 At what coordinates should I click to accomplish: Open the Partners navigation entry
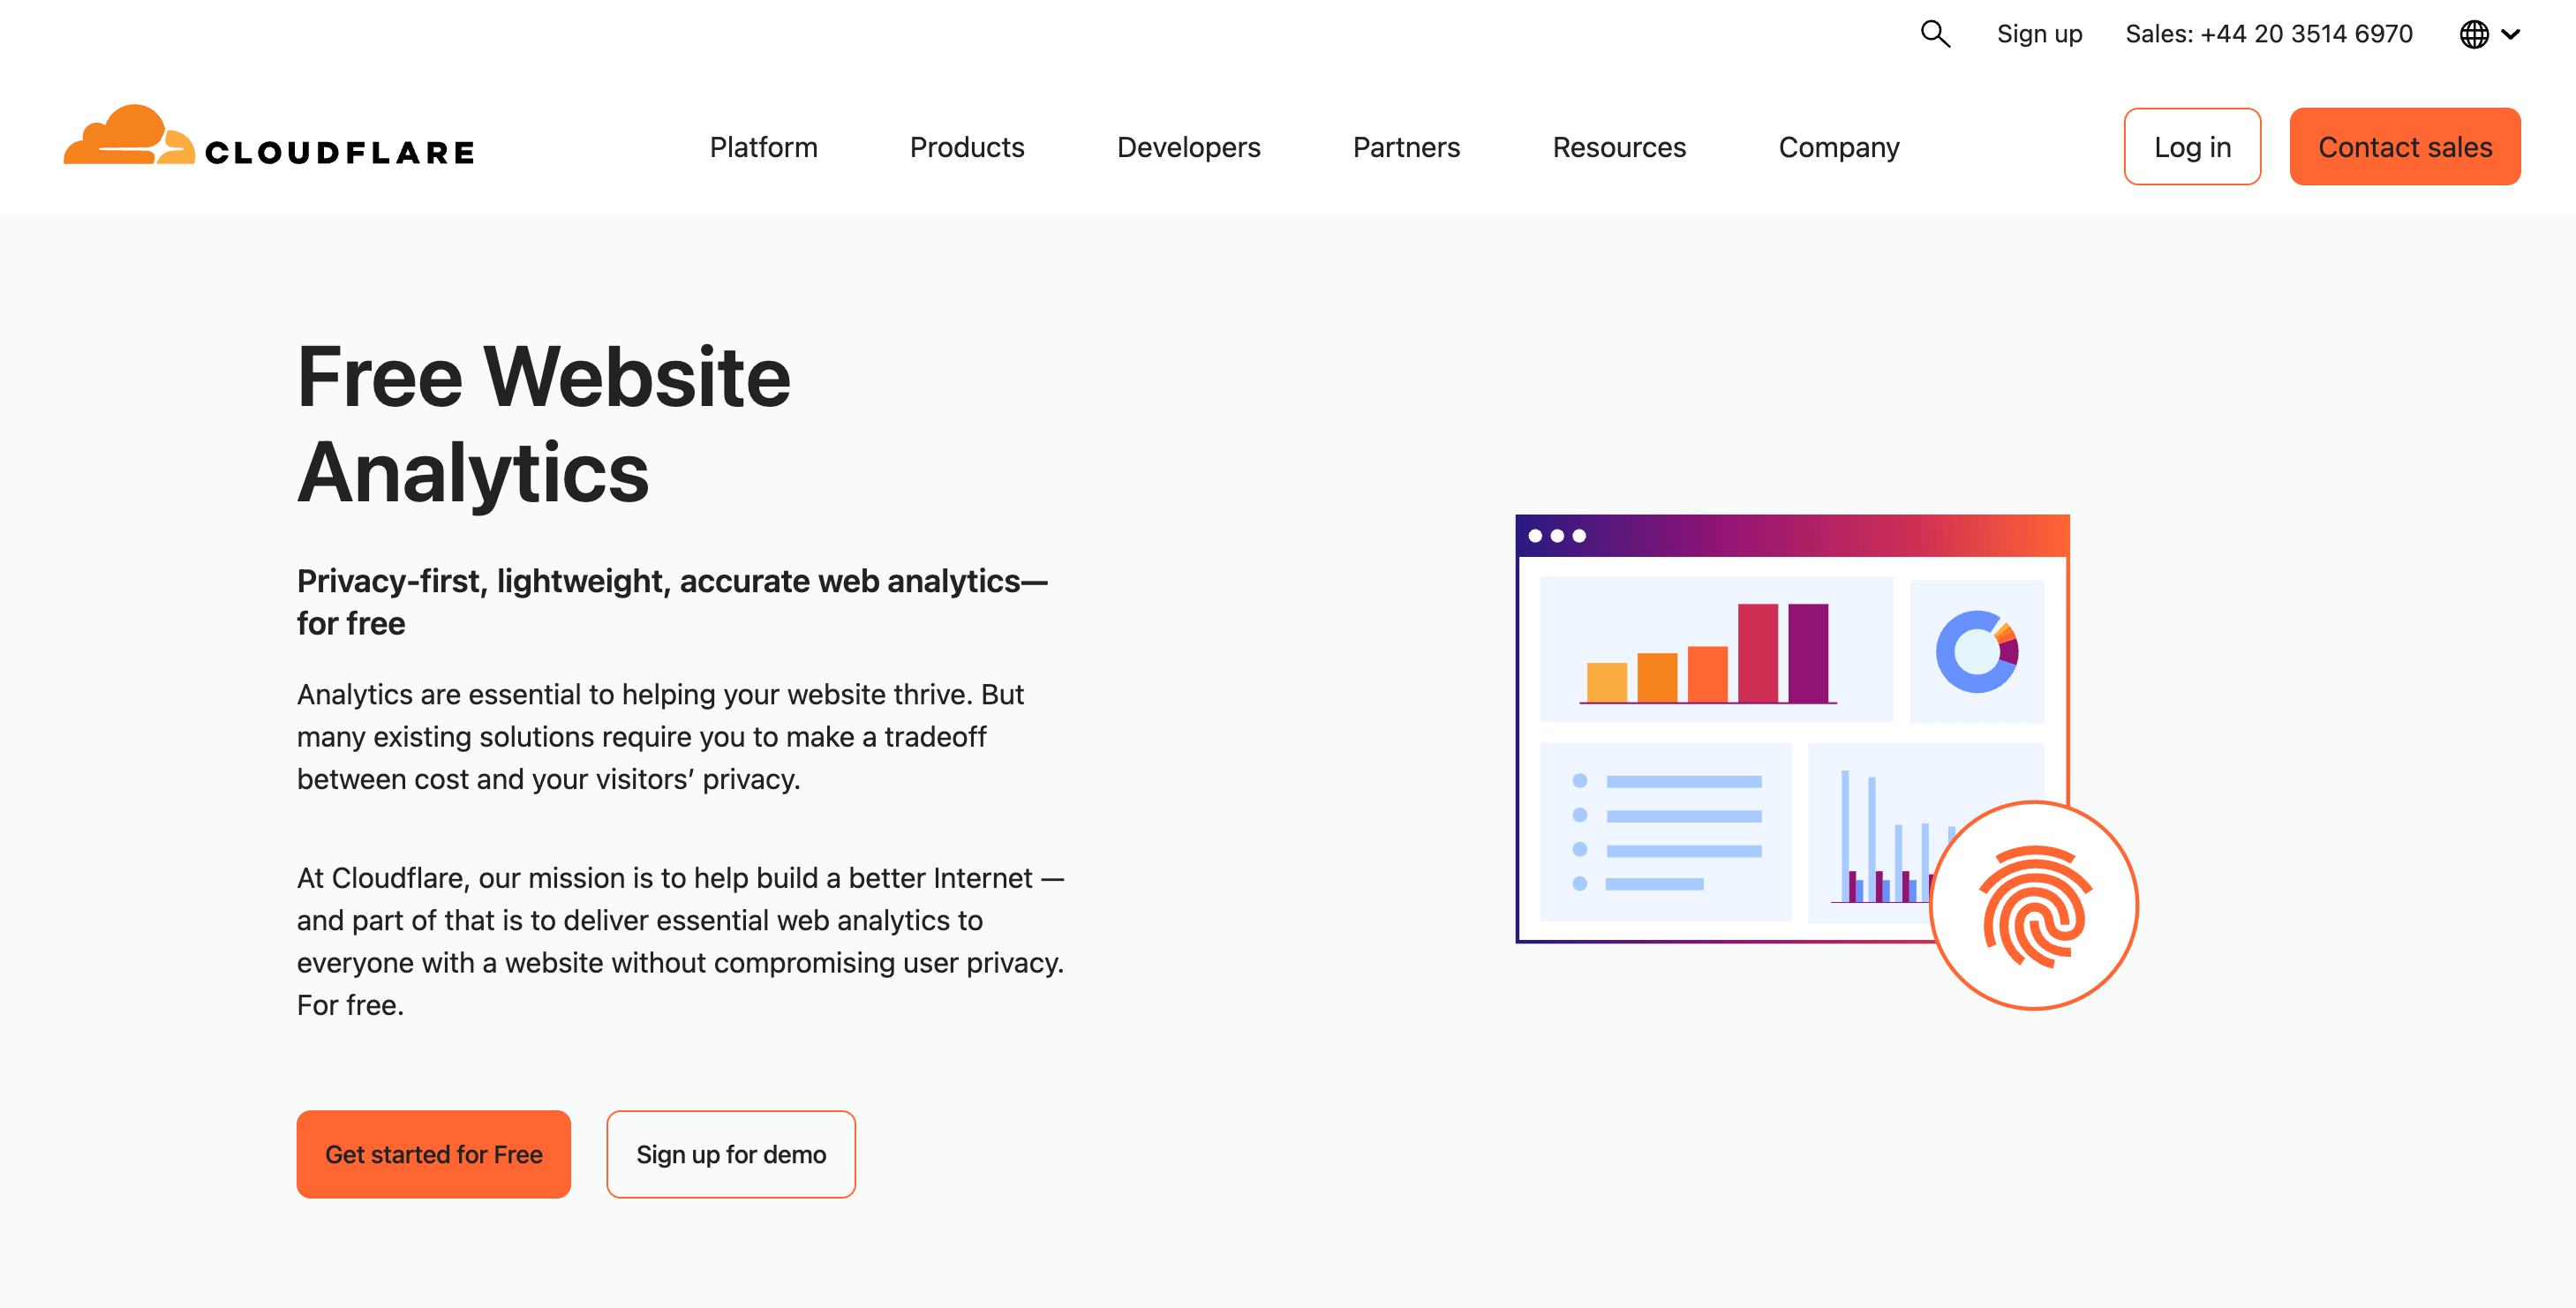[x=1406, y=147]
